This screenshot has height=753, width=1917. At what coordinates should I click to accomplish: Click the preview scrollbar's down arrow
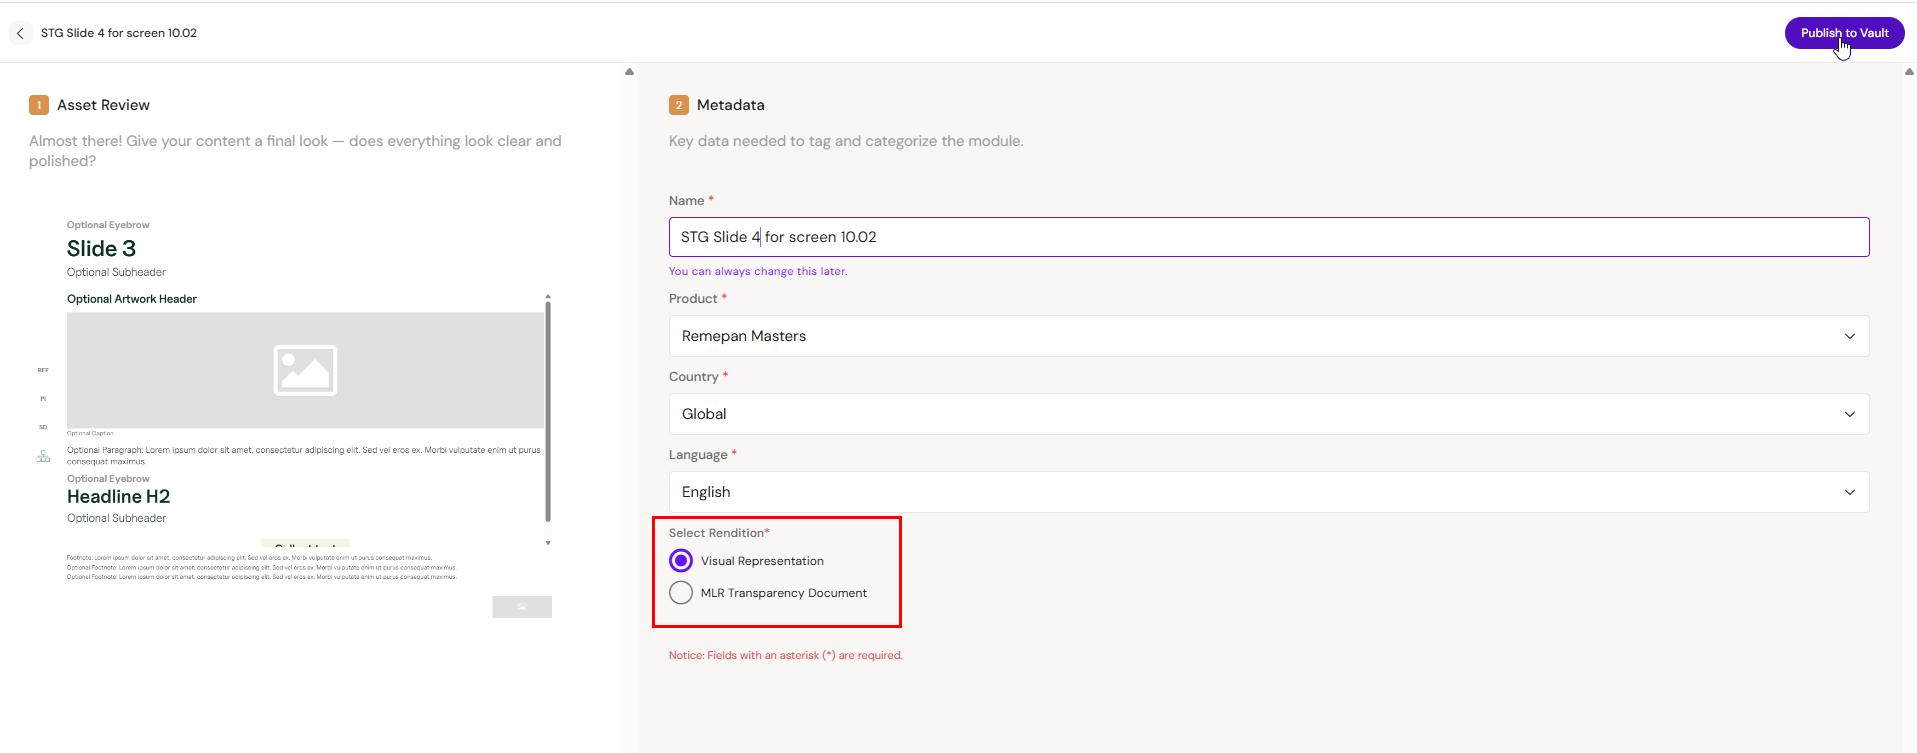pos(548,543)
